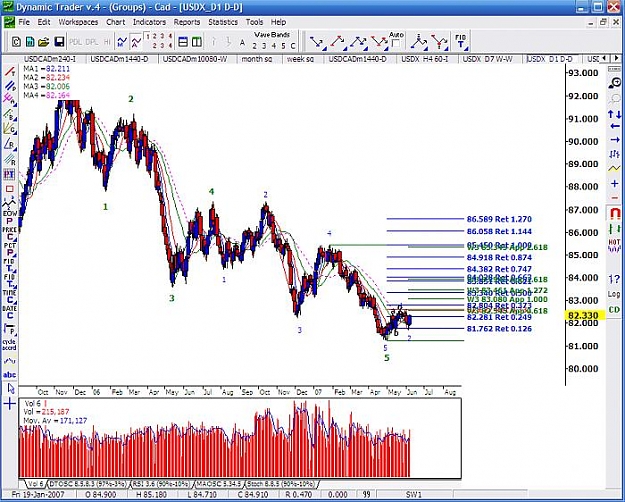Select the cycle accrd tool
This screenshot has width=625, height=502.
point(9,345)
